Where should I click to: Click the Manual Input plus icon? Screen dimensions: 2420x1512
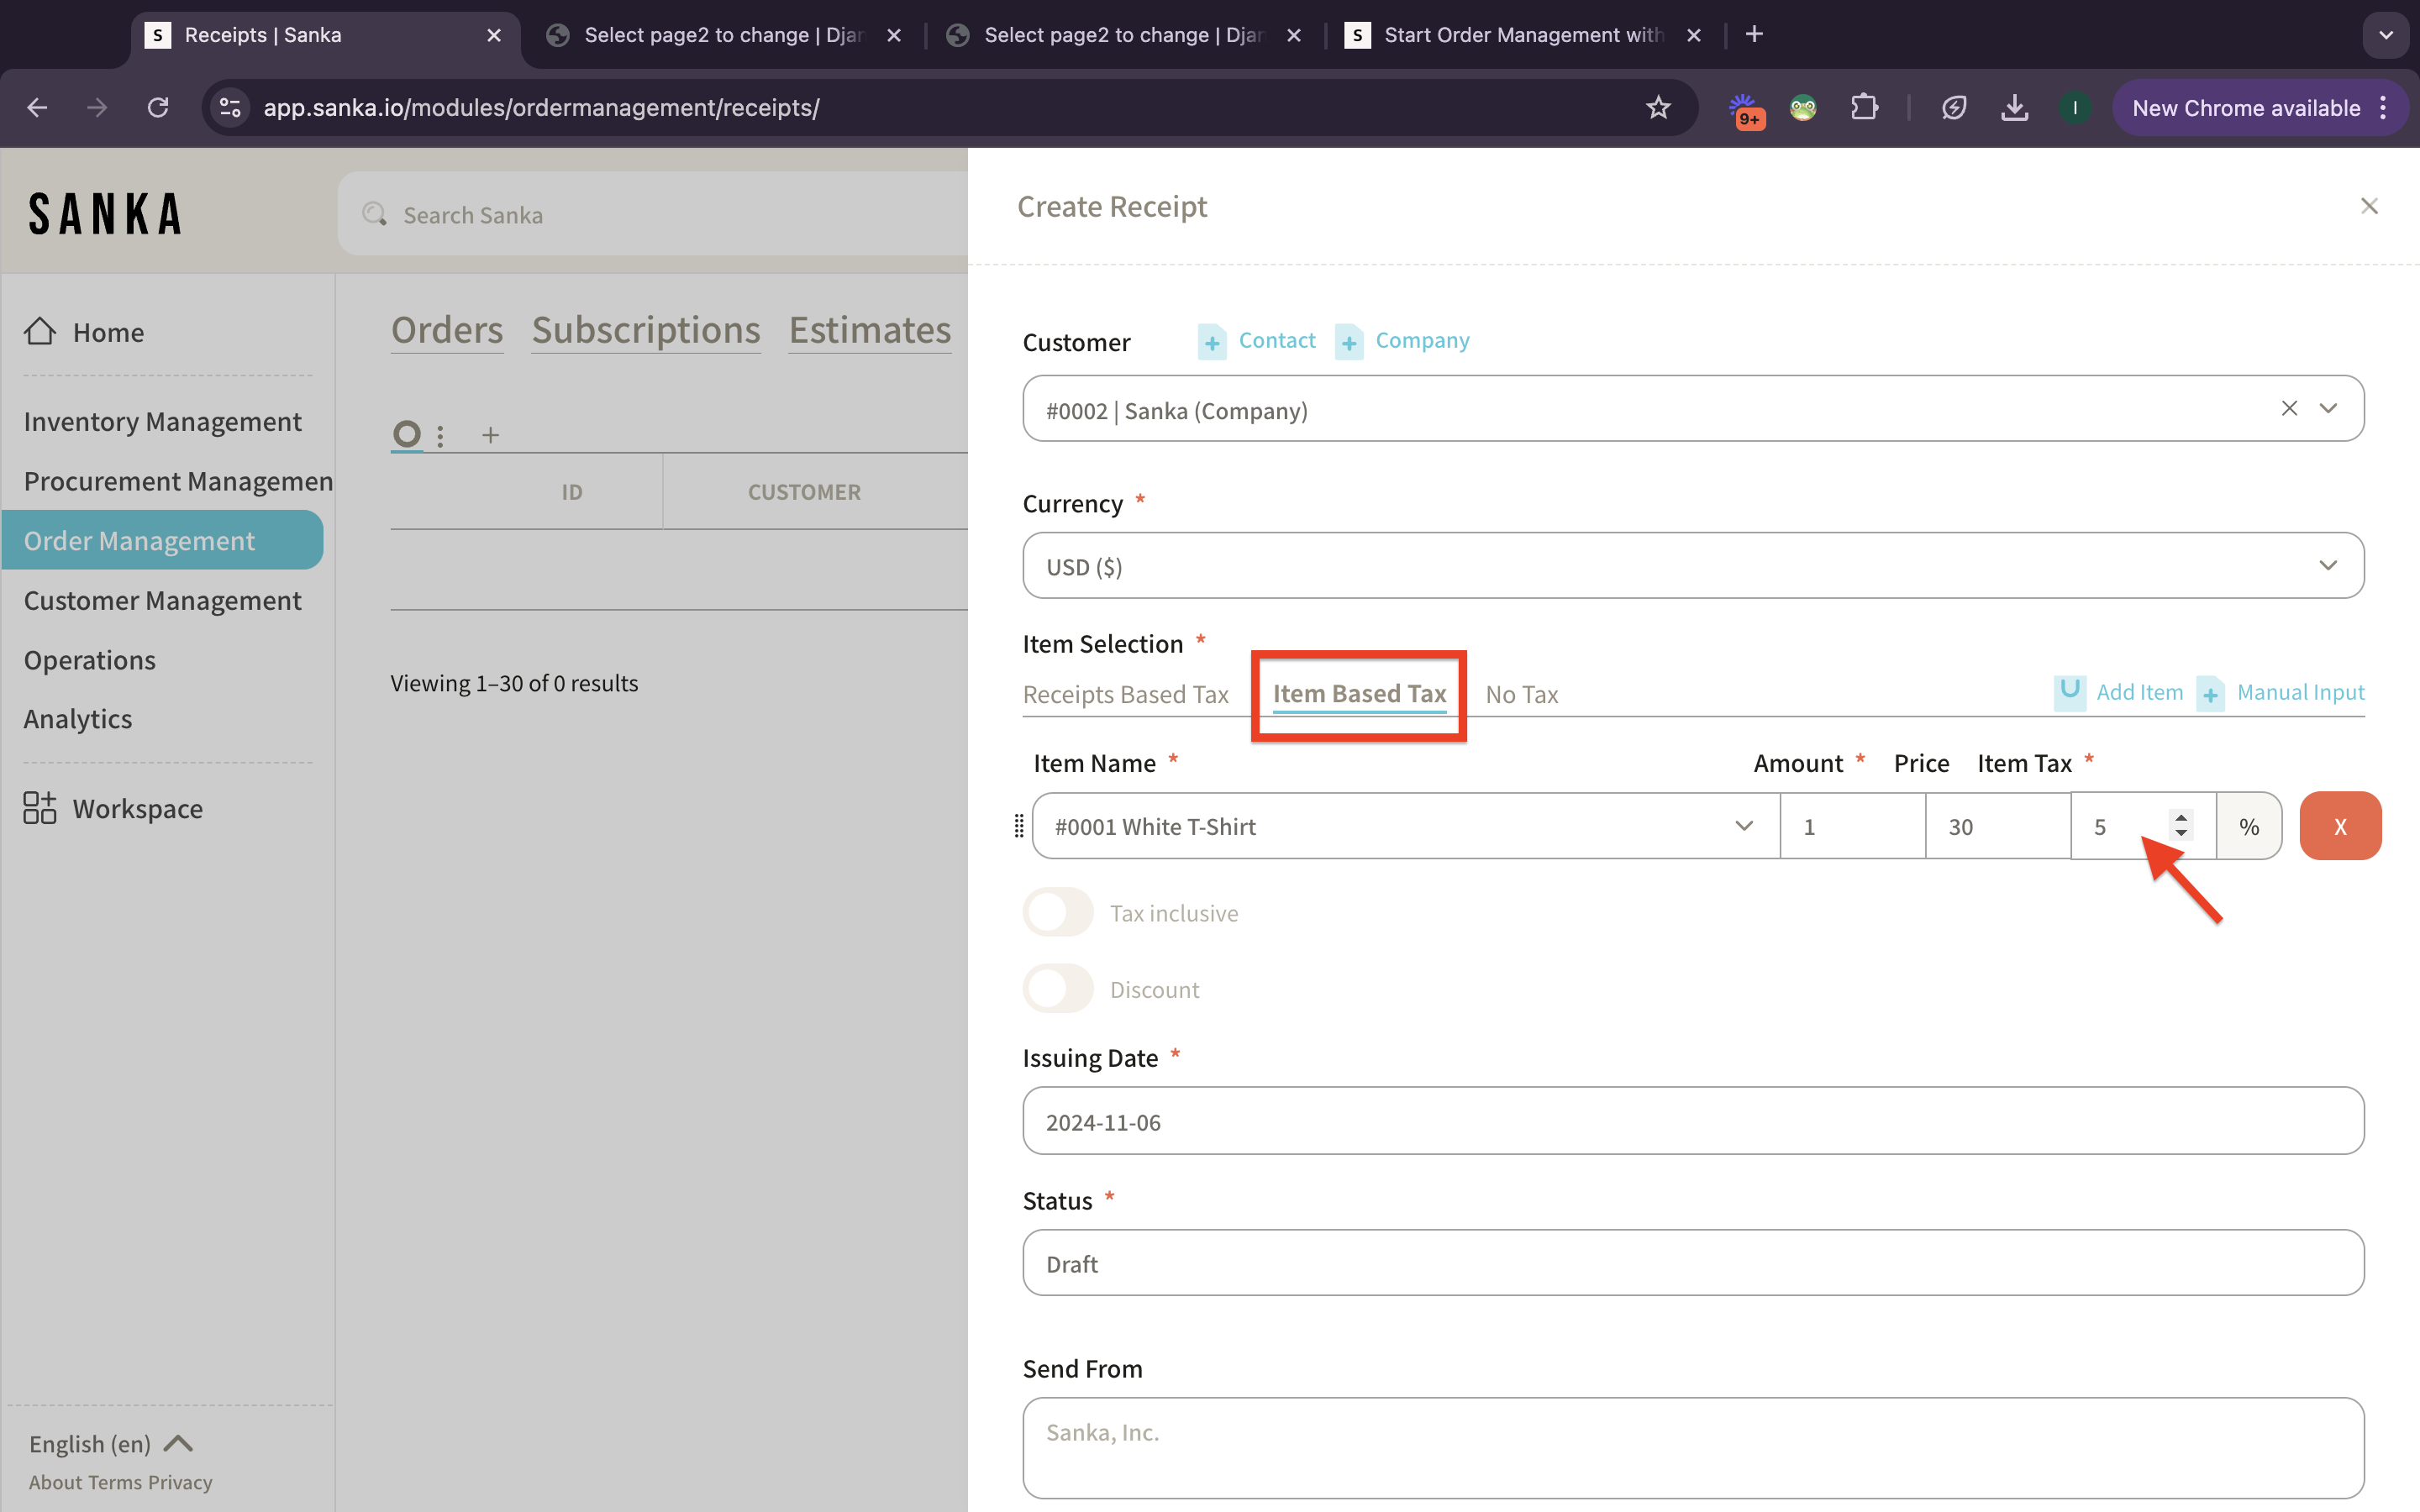pyautogui.click(x=2210, y=693)
